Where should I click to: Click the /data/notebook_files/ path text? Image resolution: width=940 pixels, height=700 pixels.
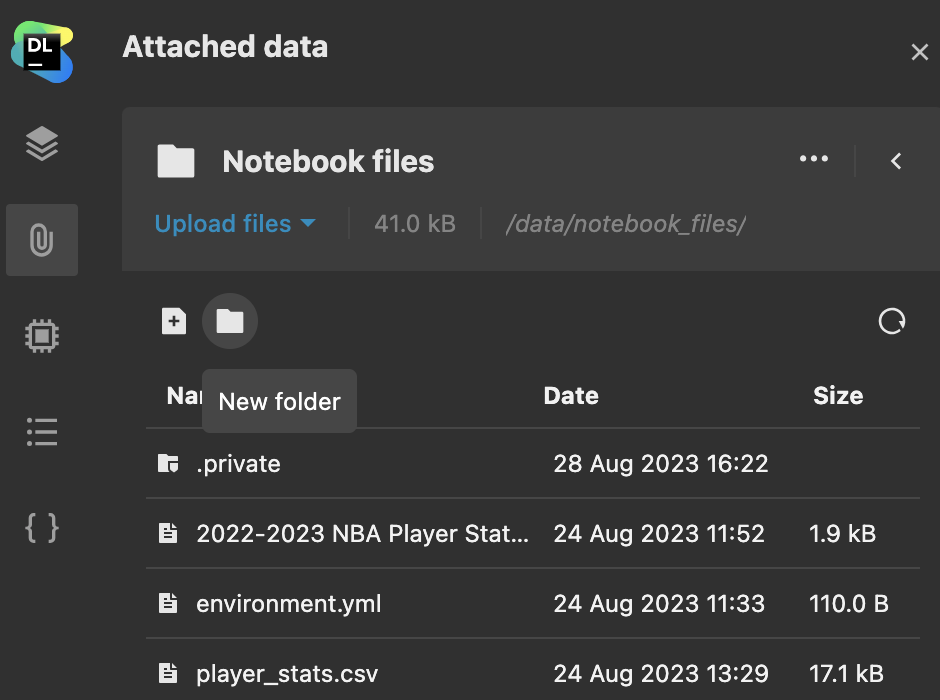(x=626, y=224)
